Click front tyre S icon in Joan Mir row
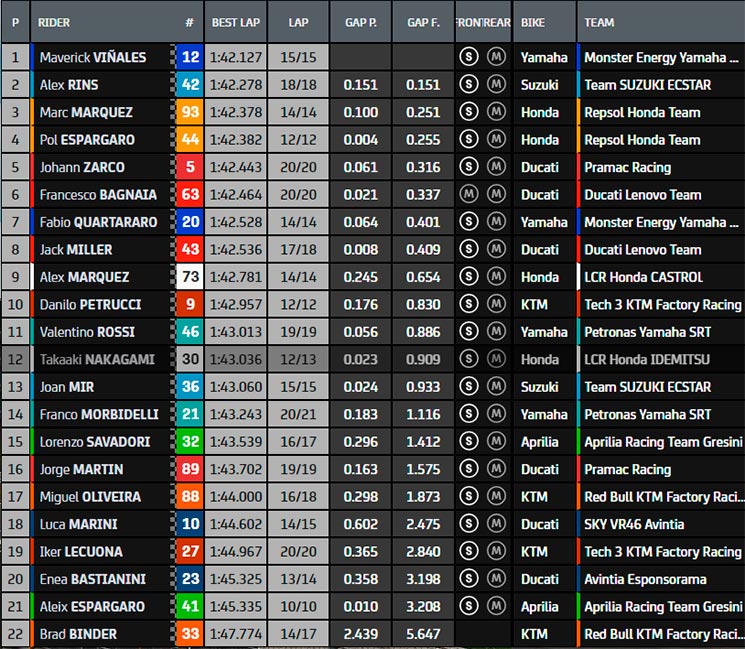The height and width of the screenshot is (649, 745). 468,386
